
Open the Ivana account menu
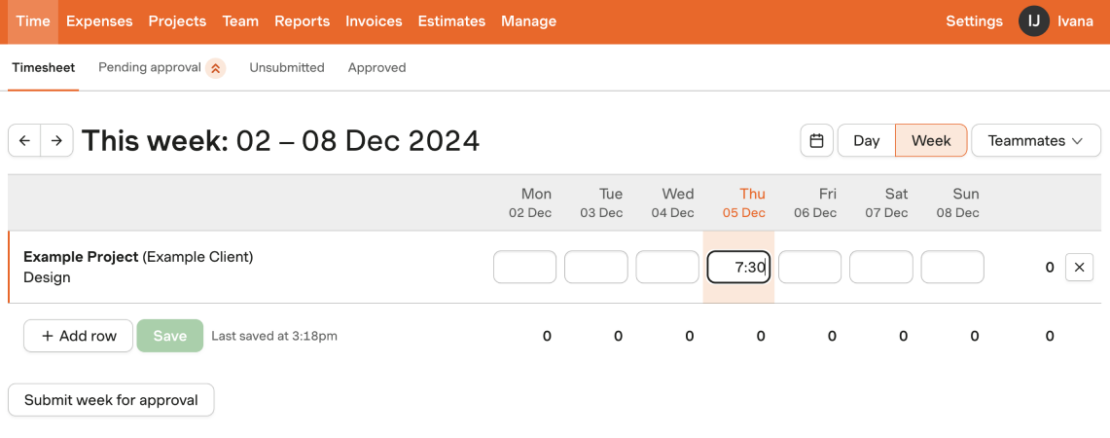point(1075,21)
